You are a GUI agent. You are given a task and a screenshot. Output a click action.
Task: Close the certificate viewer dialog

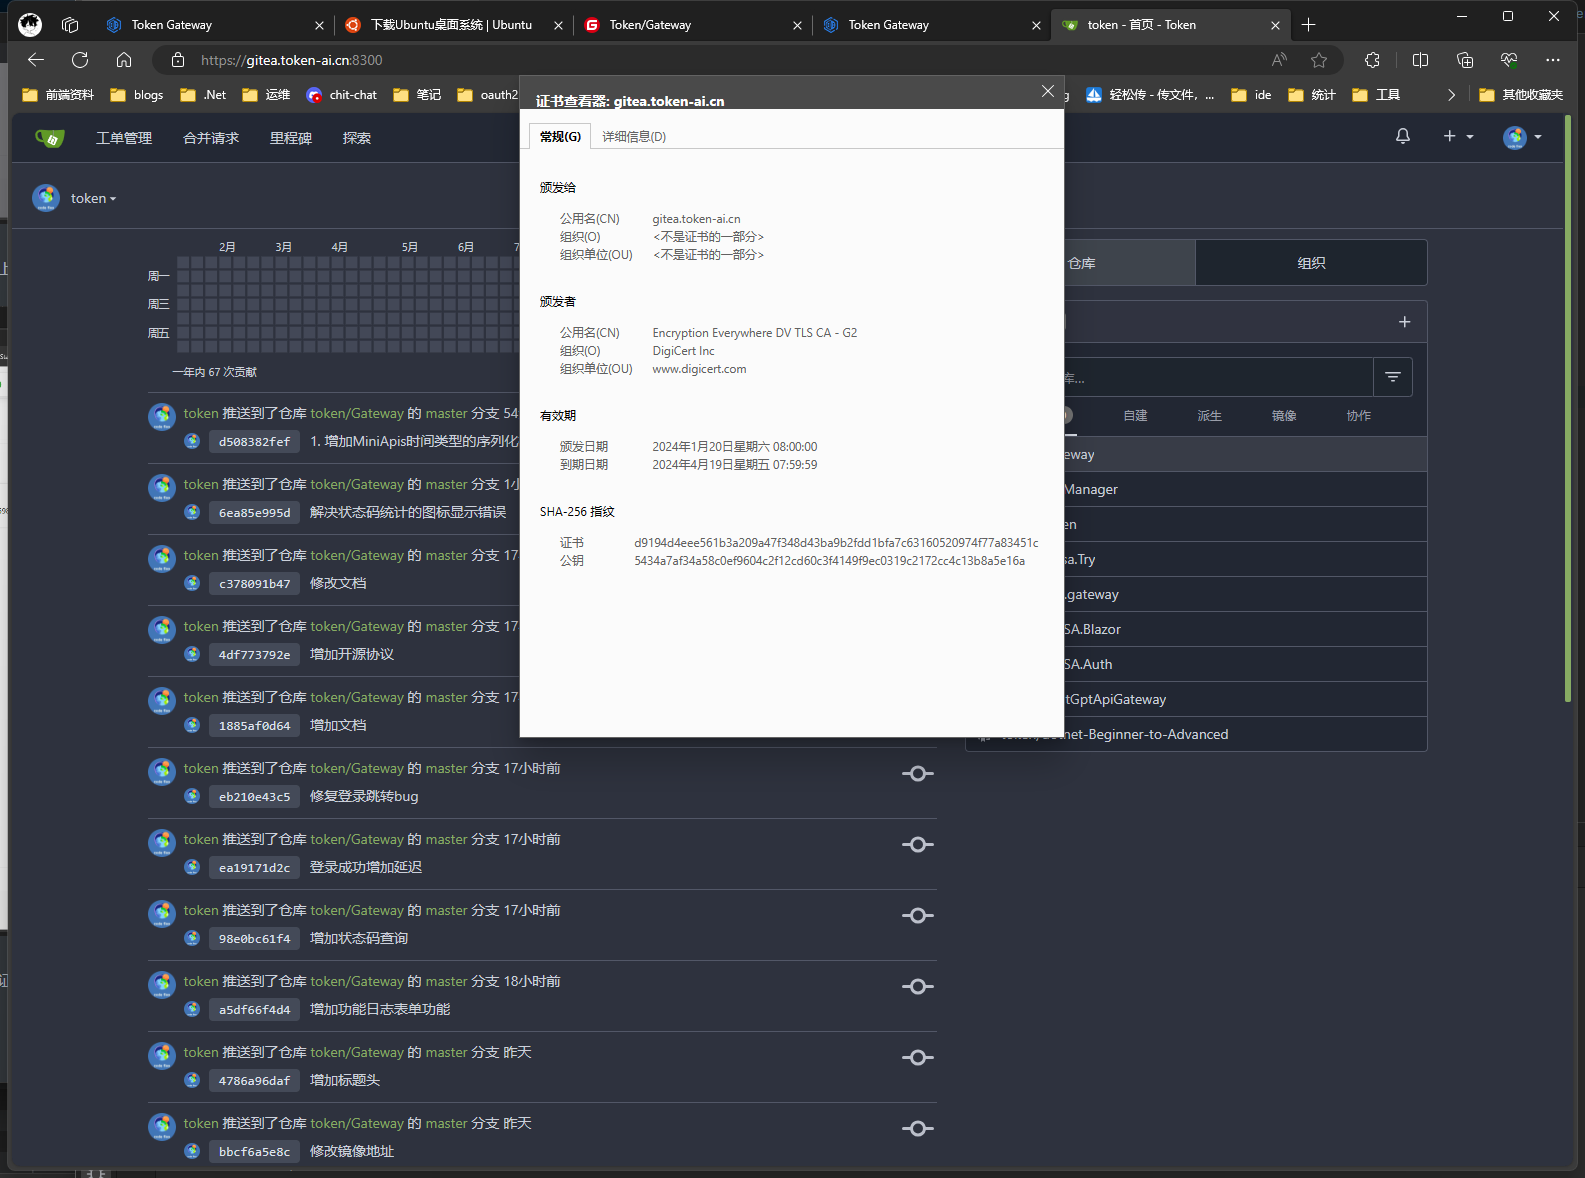tap(1048, 91)
